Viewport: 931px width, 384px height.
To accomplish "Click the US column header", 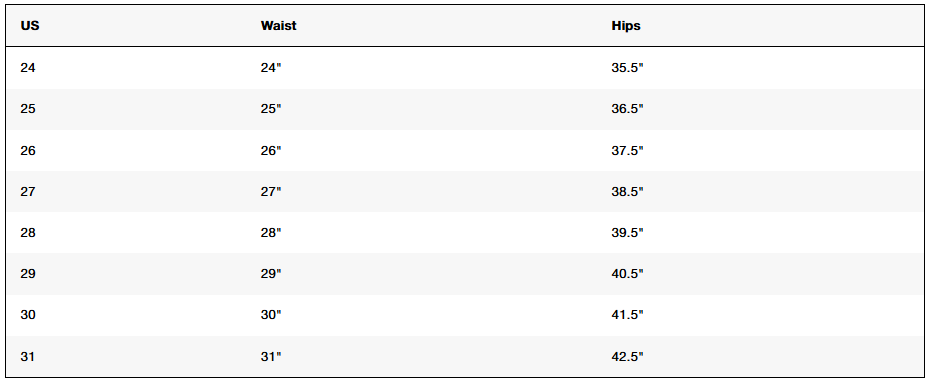I will tap(30, 26).
